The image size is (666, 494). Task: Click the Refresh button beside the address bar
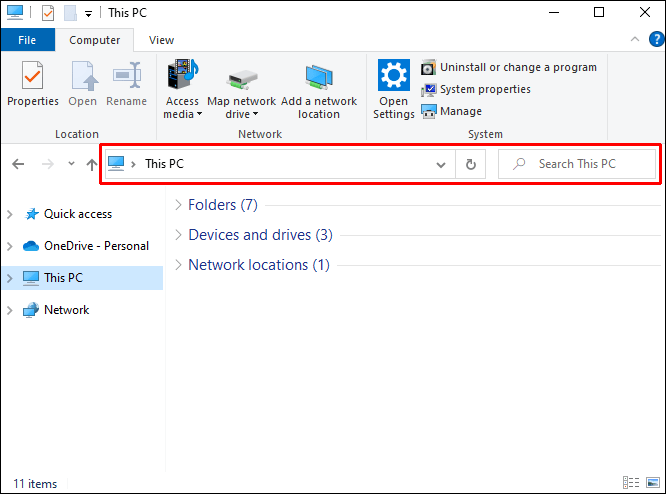coord(470,164)
